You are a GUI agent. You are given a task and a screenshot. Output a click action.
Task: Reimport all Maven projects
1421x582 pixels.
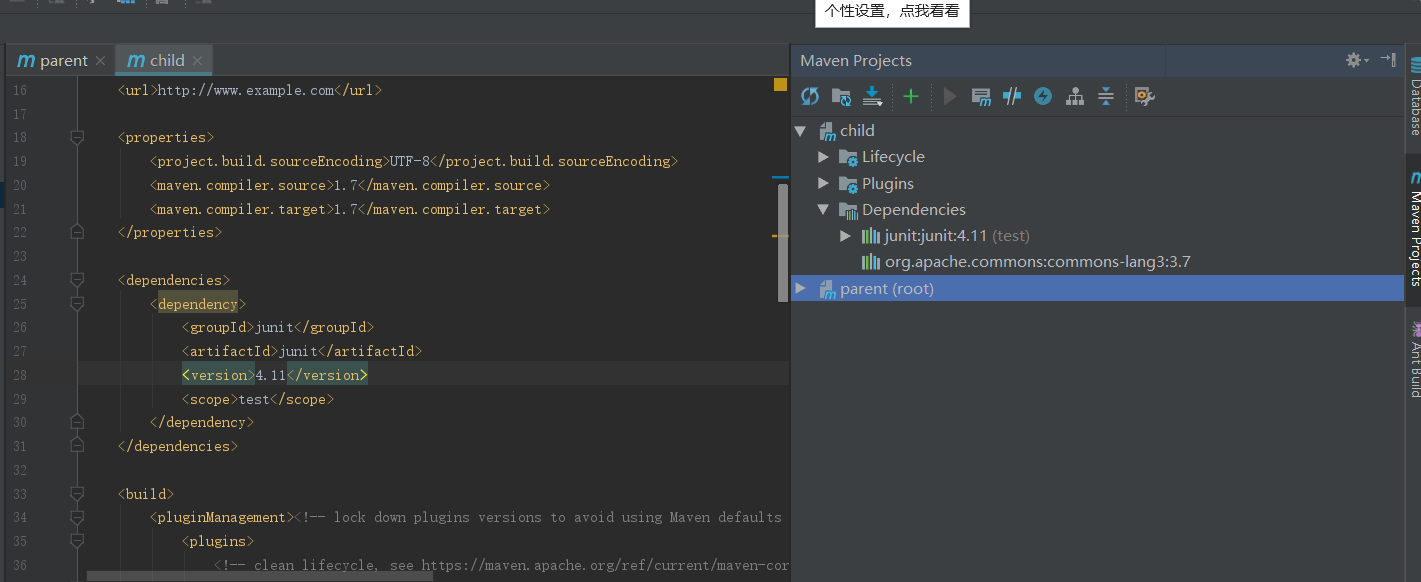[x=810, y=96]
